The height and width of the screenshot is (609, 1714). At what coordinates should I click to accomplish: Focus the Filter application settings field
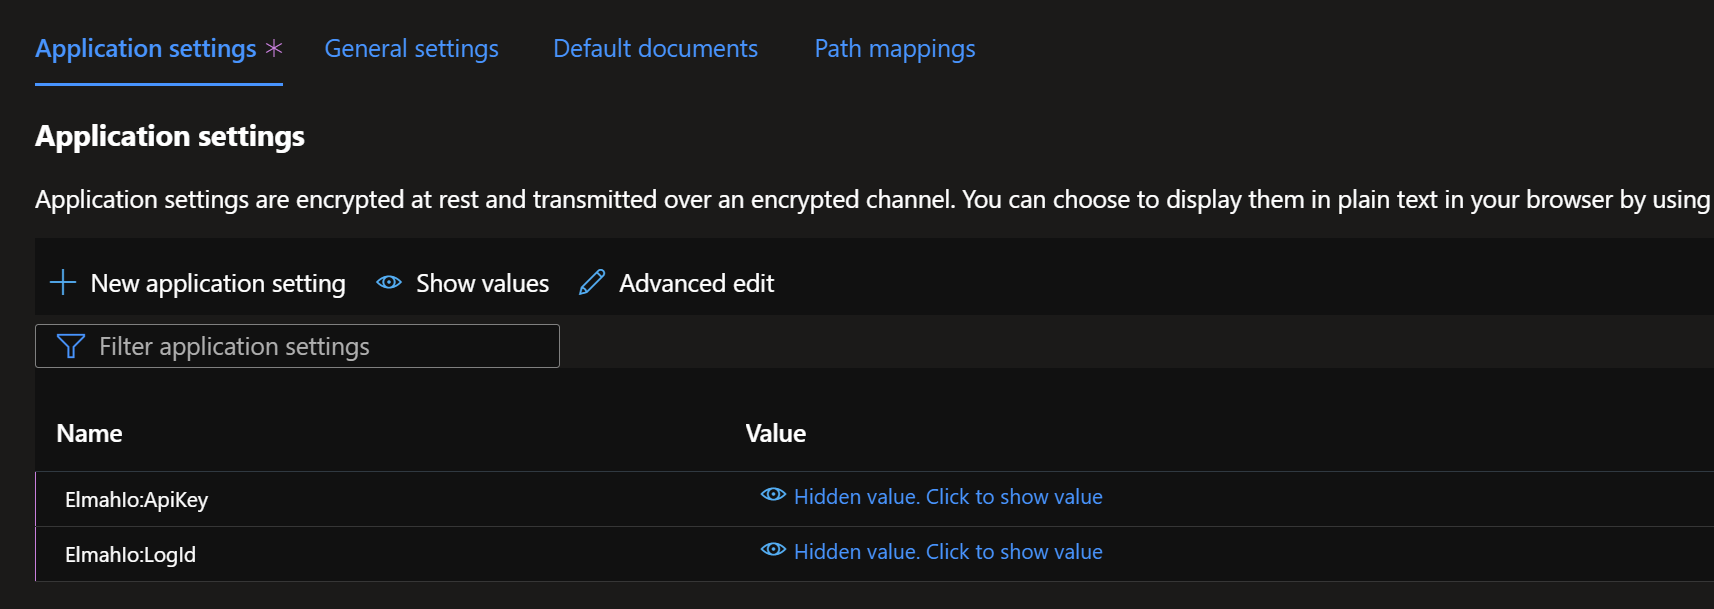point(297,346)
